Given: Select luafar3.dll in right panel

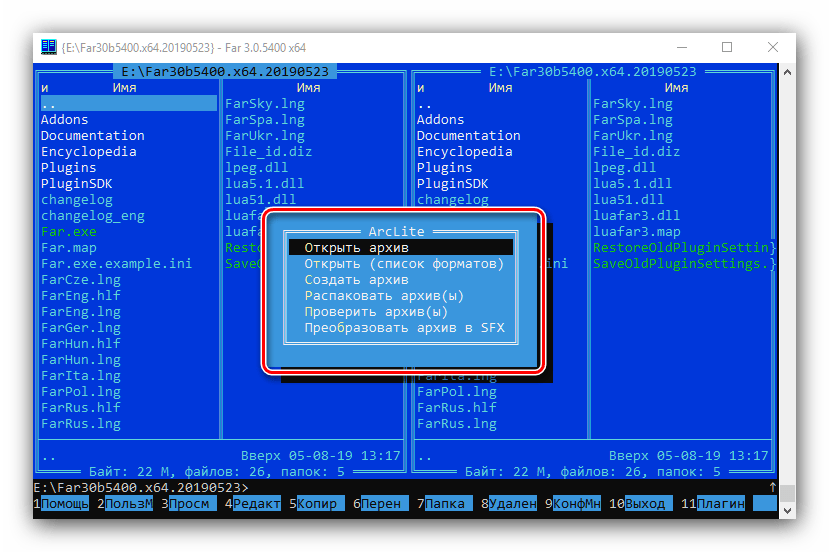Looking at the screenshot, I should [x=637, y=216].
